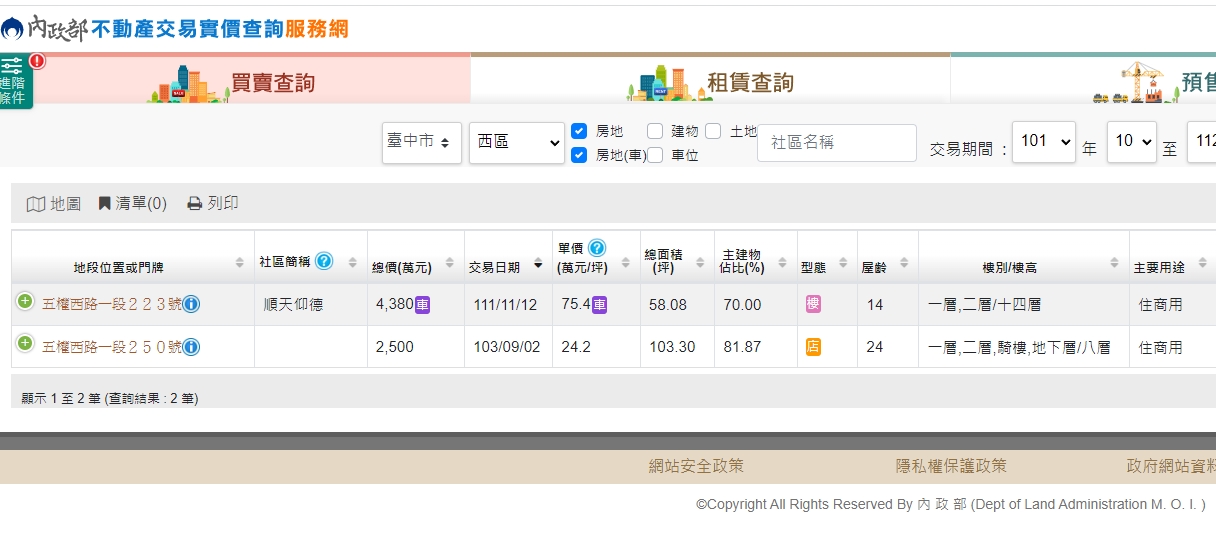Switch to the 買賣查詢 tab
Viewport: 1216px width, 535px height.
click(272, 82)
